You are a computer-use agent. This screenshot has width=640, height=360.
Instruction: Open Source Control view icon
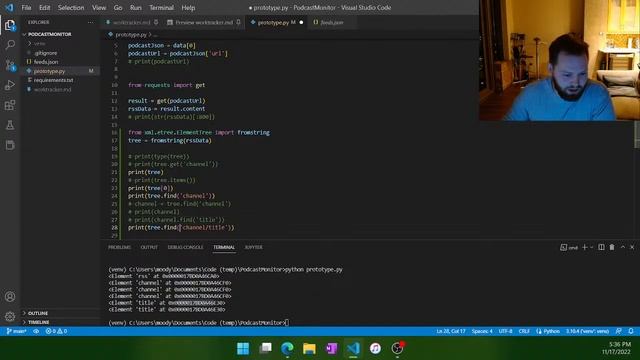click(10, 65)
